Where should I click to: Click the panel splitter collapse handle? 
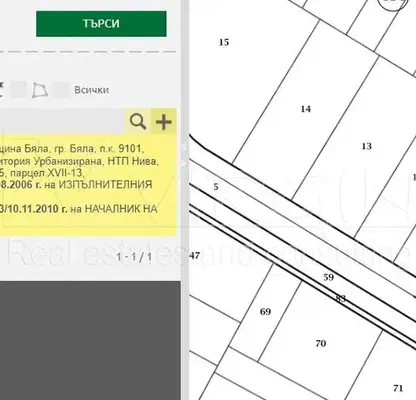tap(185, 155)
